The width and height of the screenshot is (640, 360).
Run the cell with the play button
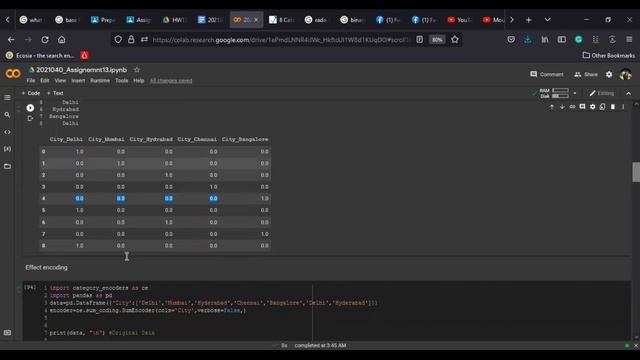(x=30, y=108)
